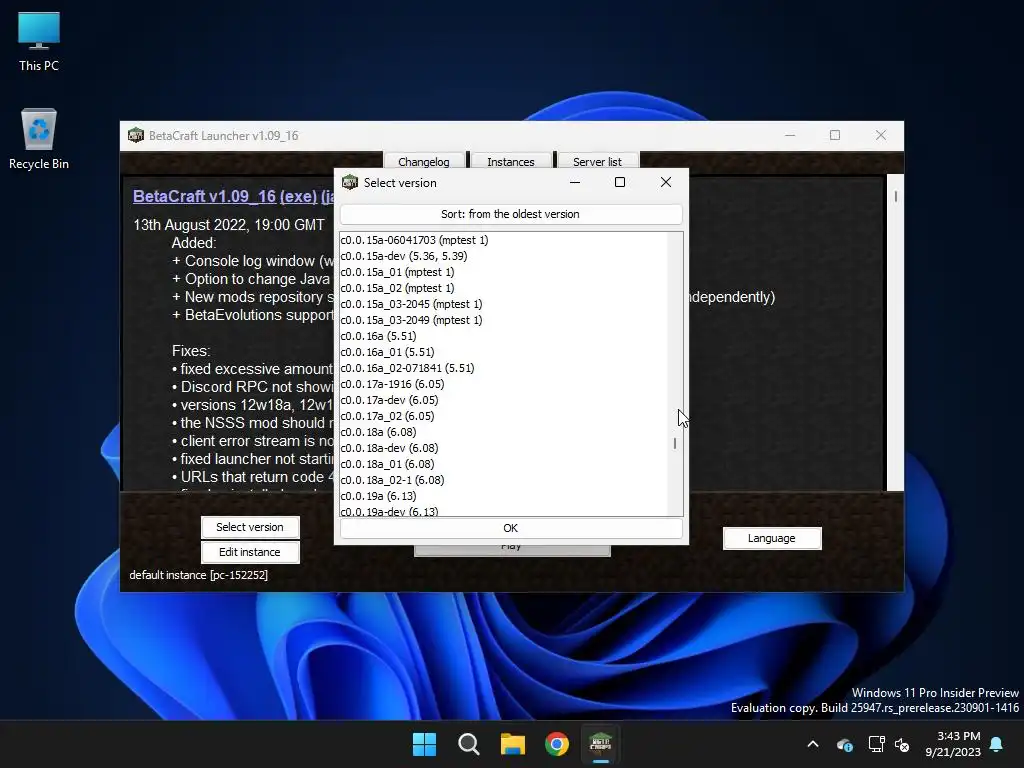Click the version list scrollbar thumb
The width and height of the screenshot is (1024, 768).
click(x=675, y=443)
